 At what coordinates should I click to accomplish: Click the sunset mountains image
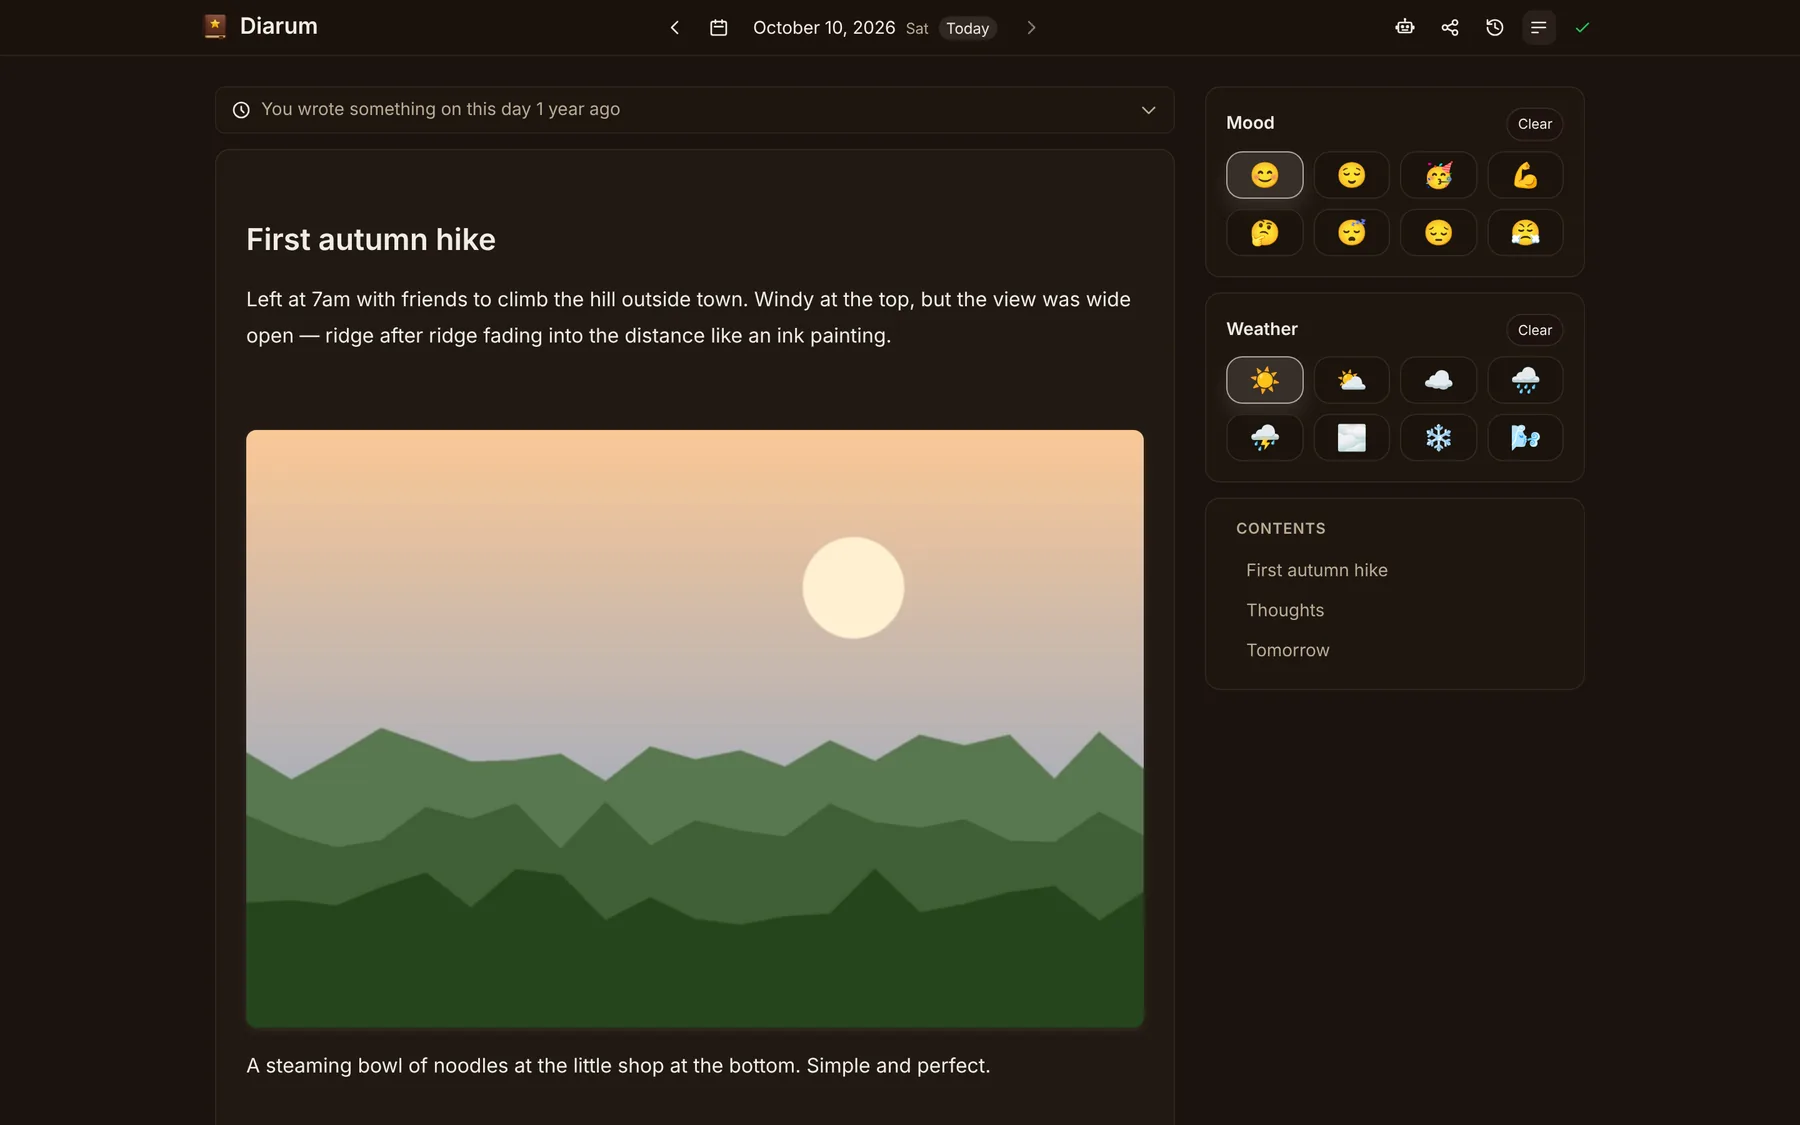point(695,729)
